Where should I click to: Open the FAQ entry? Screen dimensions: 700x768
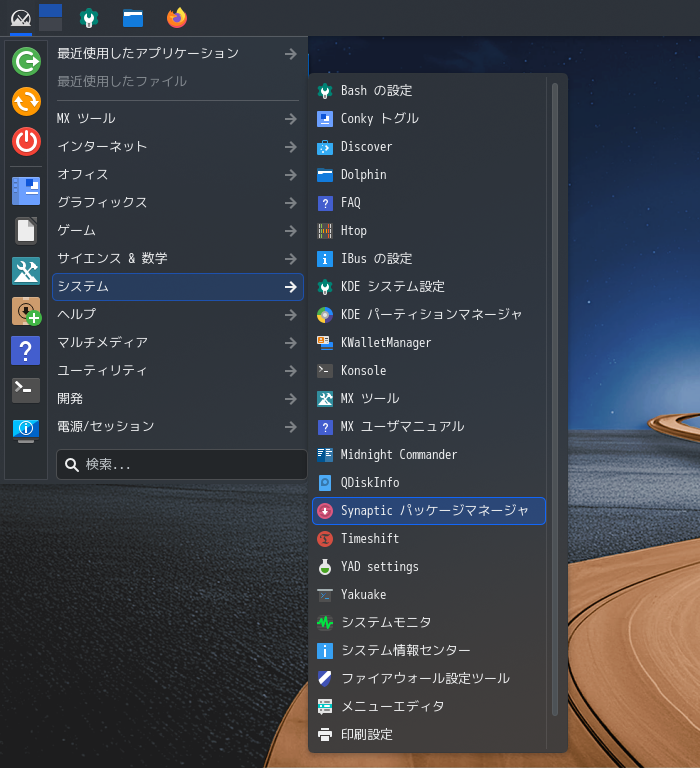tap(429, 203)
